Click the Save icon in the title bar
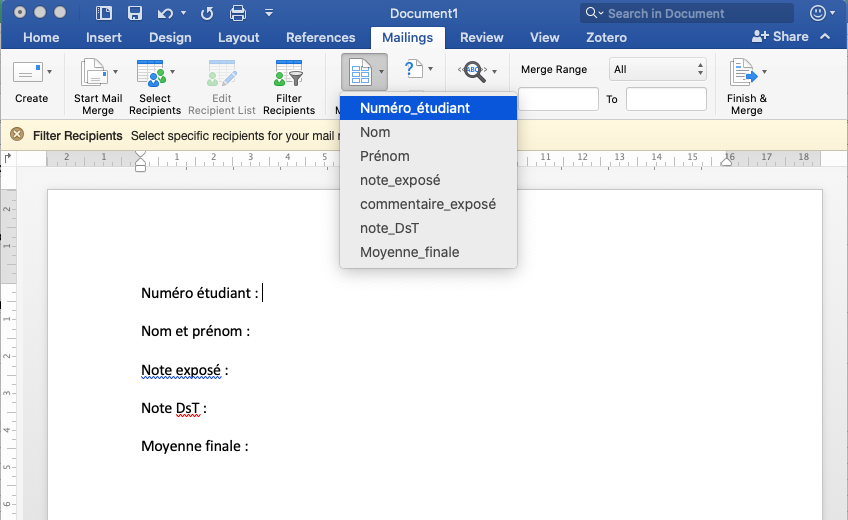848x520 pixels. coord(135,13)
